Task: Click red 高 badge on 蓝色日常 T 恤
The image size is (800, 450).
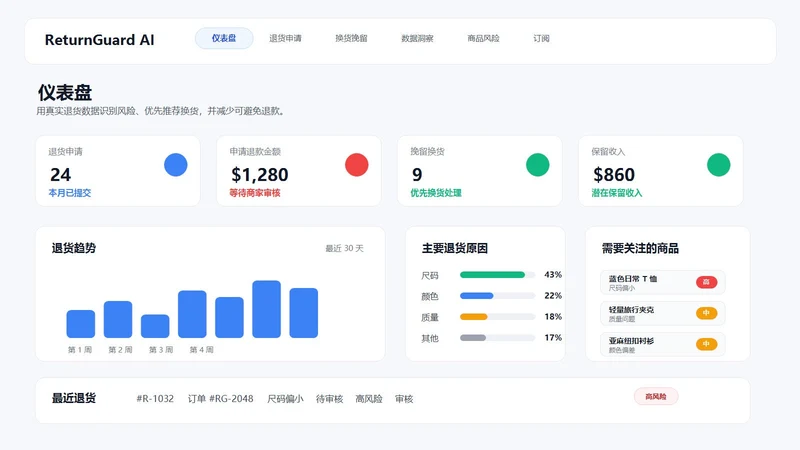Action: pos(707,282)
